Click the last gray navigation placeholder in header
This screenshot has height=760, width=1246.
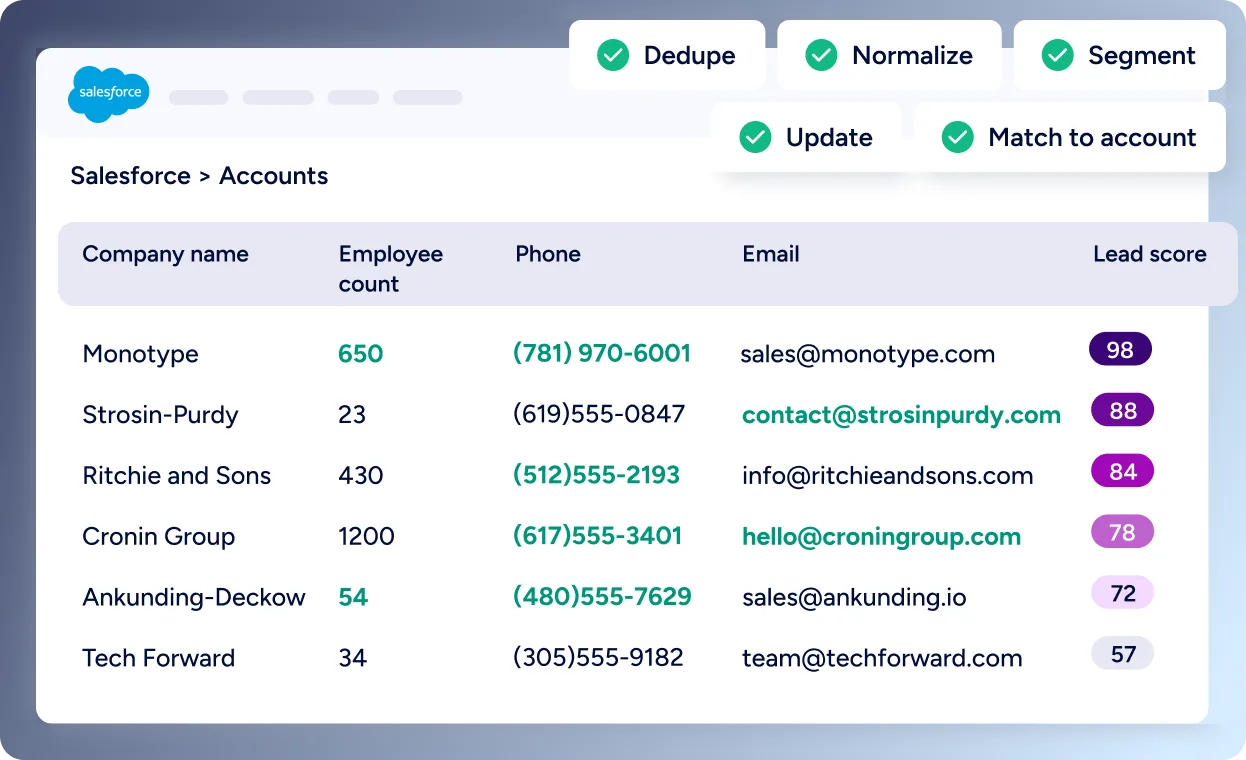[427, 97]
